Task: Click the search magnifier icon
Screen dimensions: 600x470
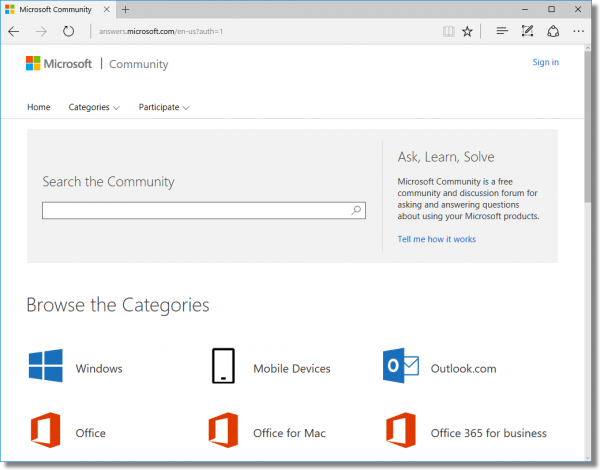Action: coord(356,210)
